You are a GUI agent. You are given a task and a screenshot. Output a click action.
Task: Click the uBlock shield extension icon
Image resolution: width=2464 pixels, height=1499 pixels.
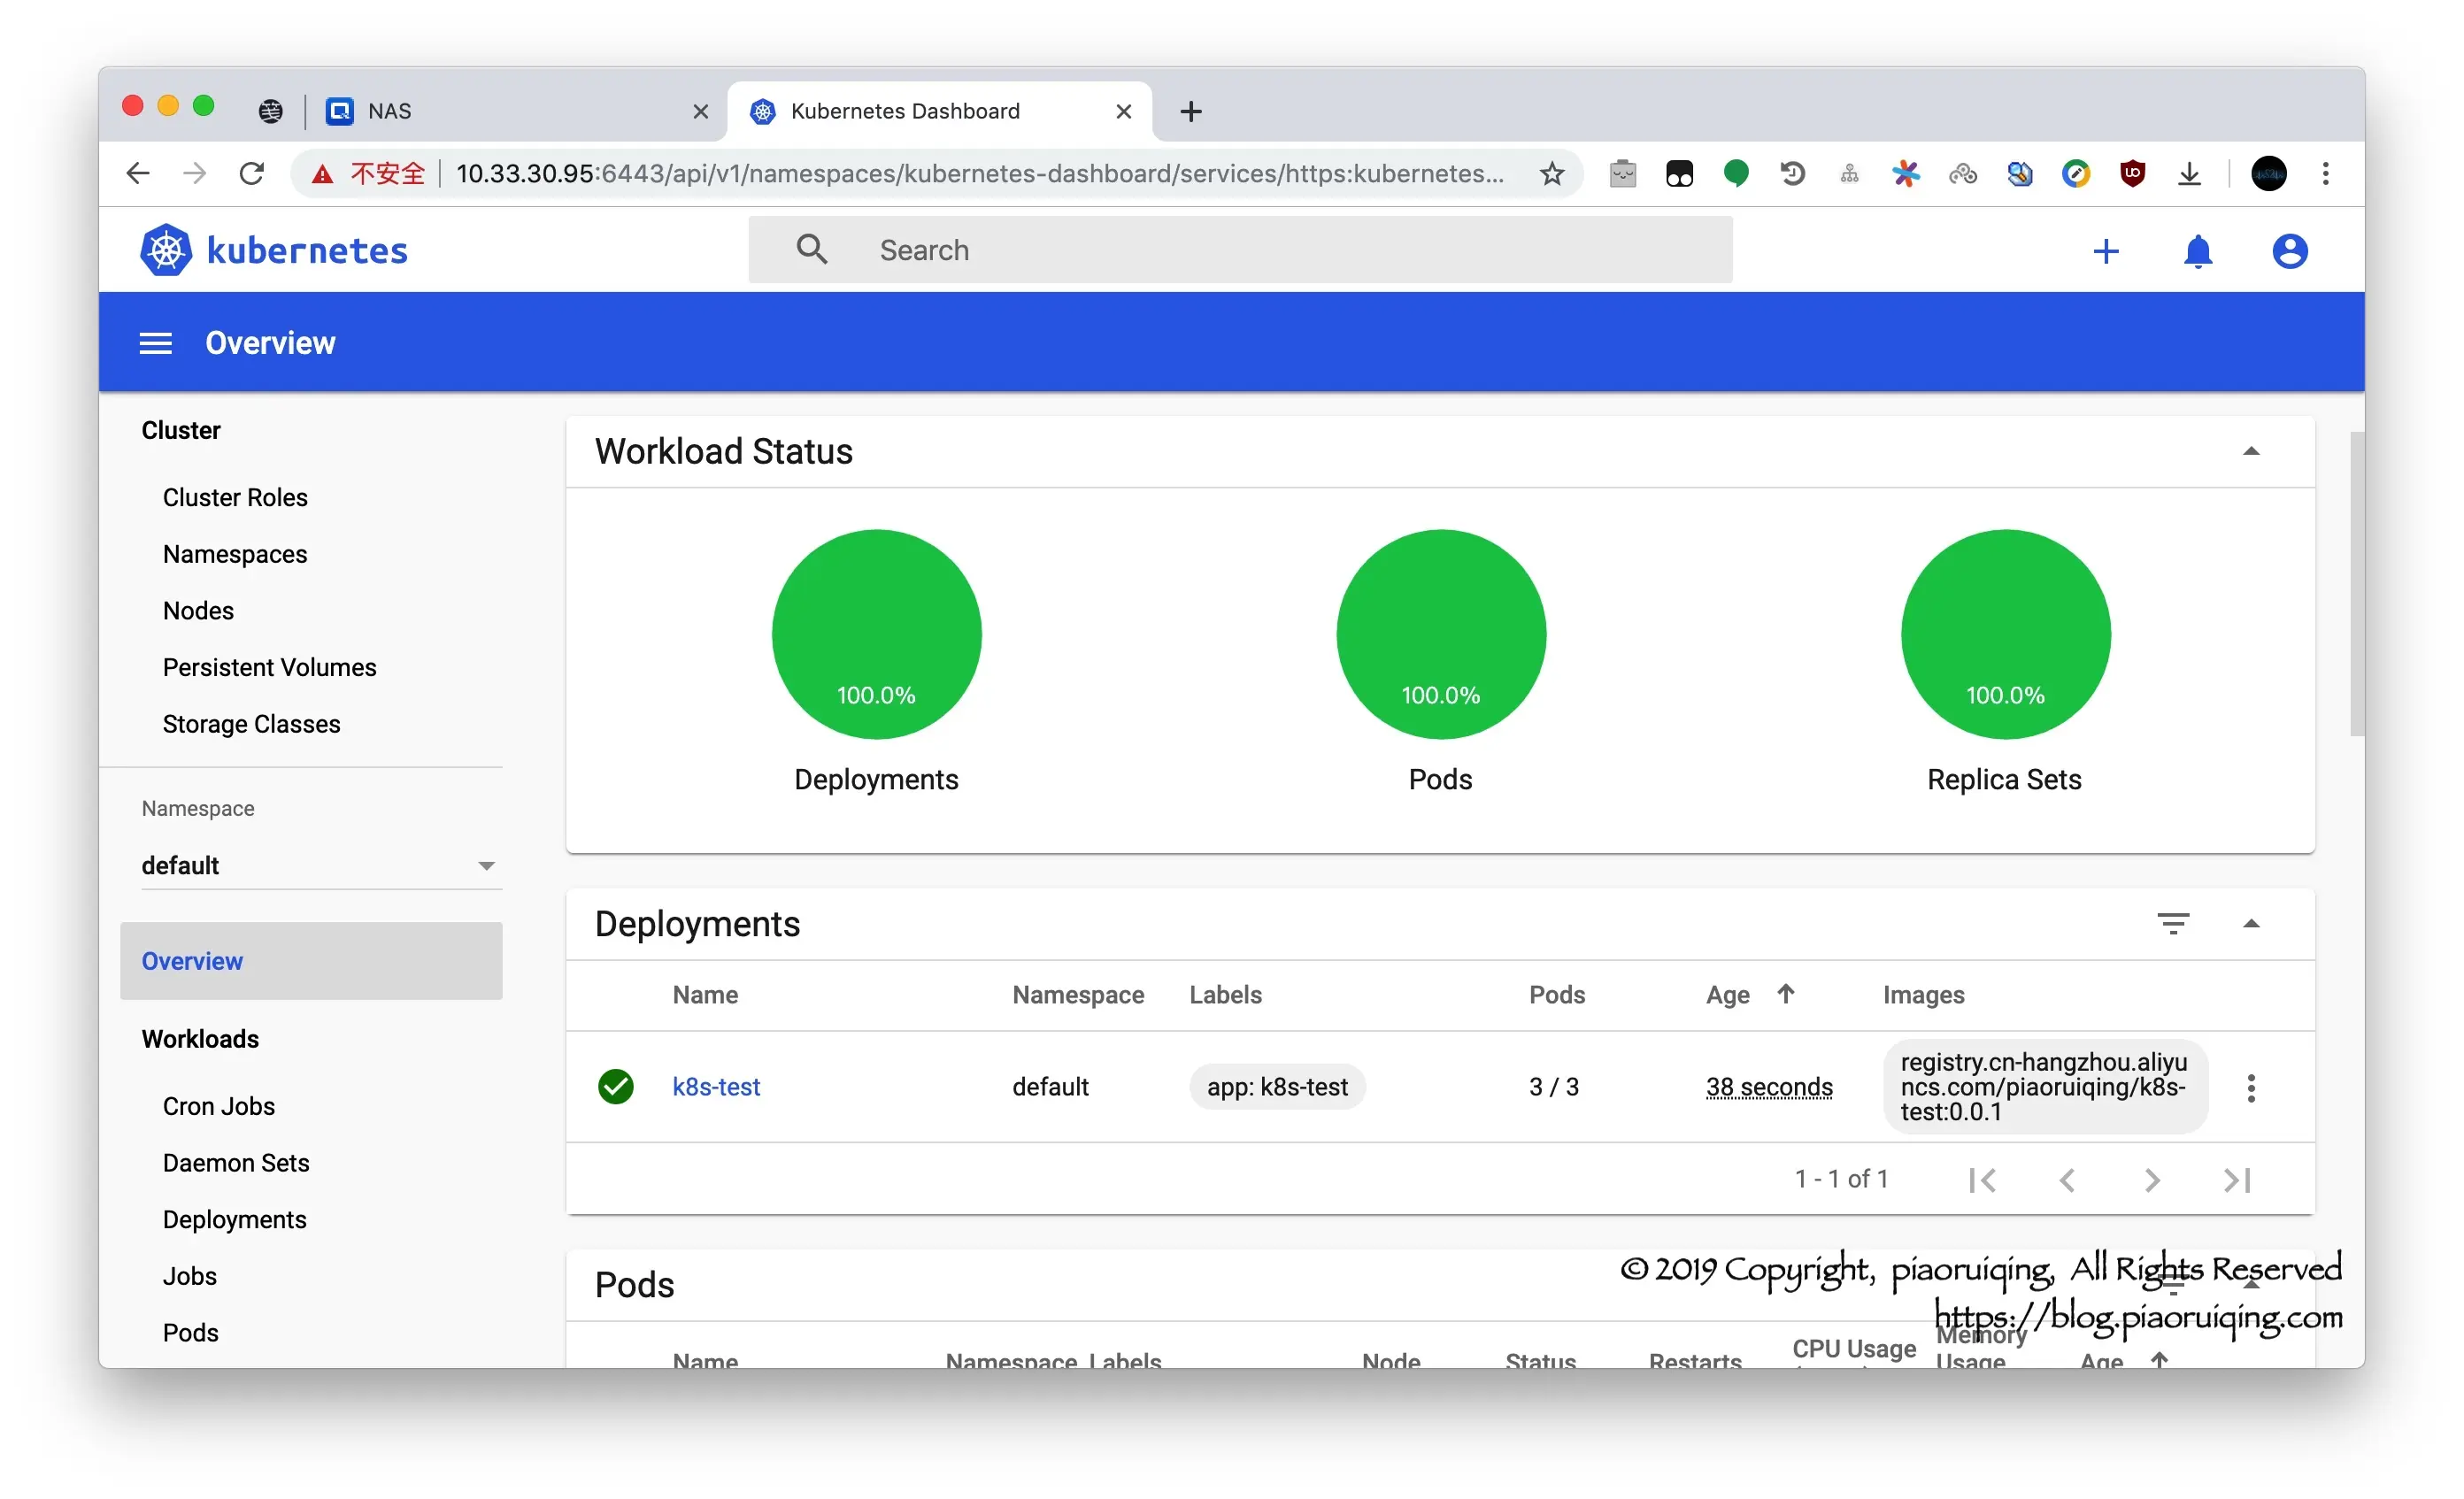pyautogui.click(x=2132, y=174)
